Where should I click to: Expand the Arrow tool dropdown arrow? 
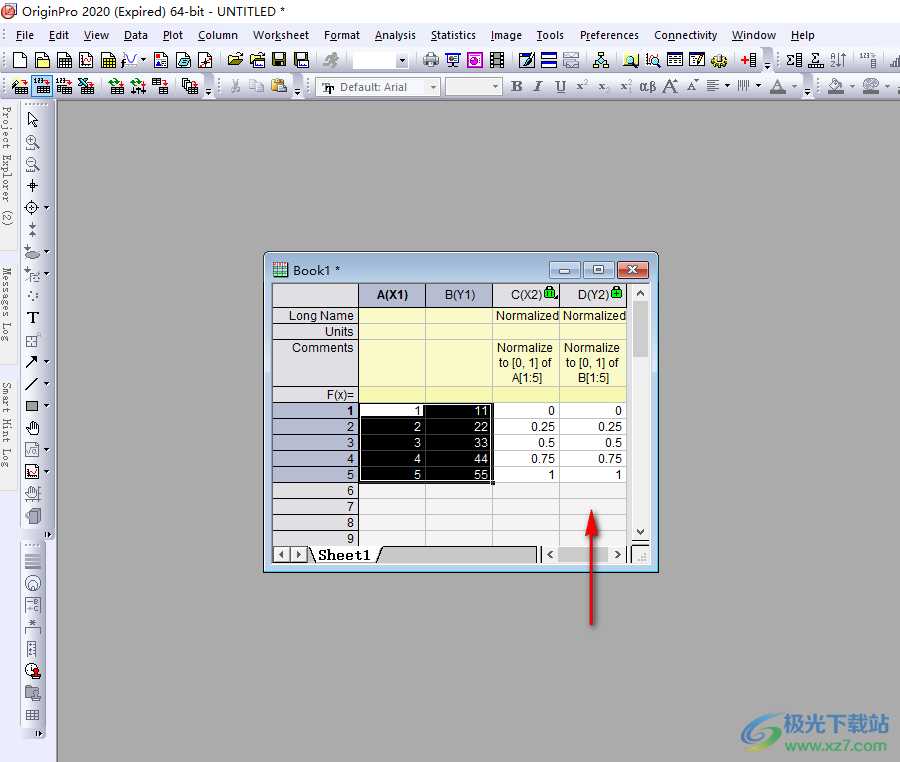coord(46,361)
